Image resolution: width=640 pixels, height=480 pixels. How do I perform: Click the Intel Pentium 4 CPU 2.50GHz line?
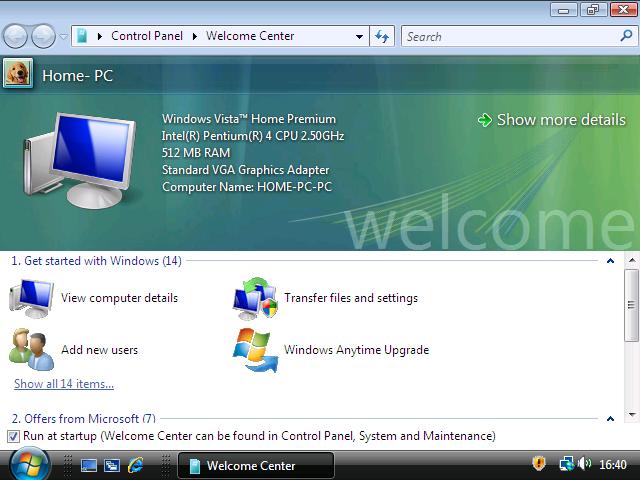click(253, 136)
